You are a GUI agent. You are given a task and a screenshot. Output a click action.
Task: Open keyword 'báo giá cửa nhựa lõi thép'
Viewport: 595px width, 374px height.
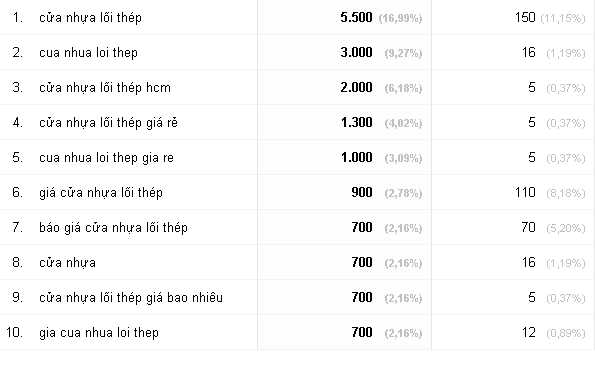pyautogui.click(x=113, y=228)
